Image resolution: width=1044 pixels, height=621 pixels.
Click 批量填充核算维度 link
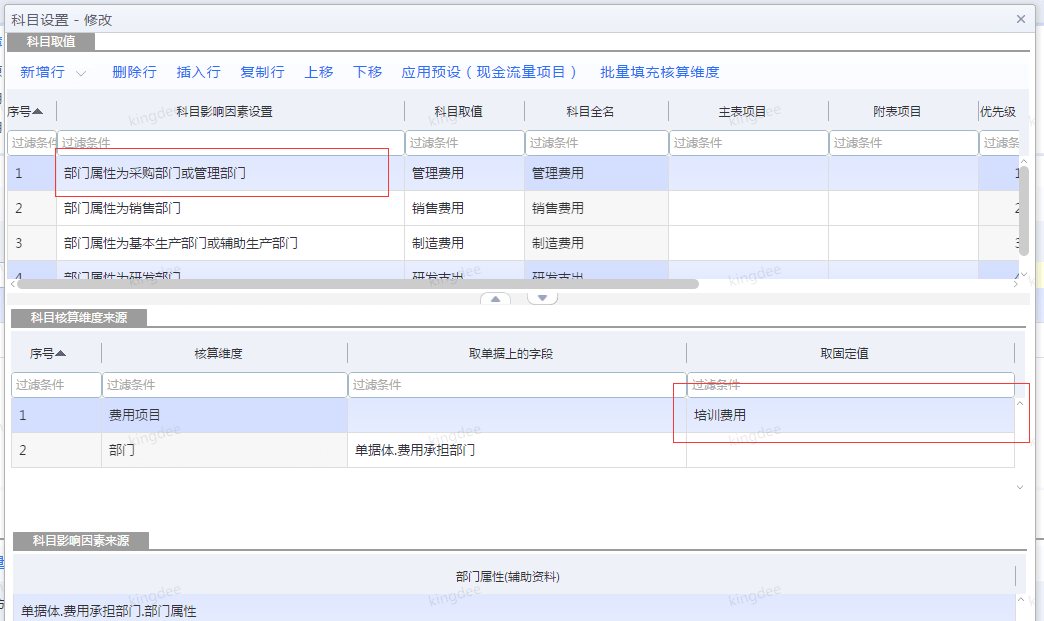(659, 72)
